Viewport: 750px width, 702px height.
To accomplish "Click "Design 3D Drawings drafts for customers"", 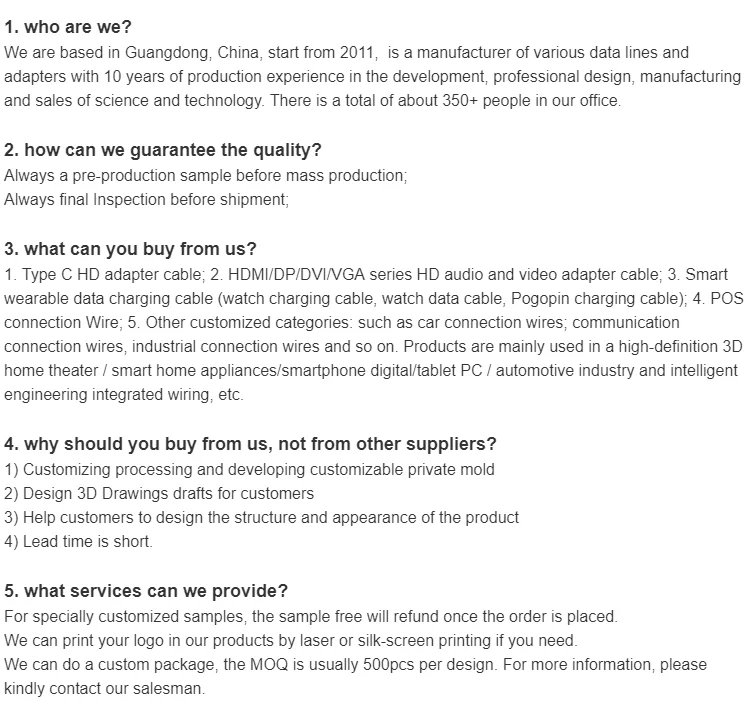I will 159,493.
